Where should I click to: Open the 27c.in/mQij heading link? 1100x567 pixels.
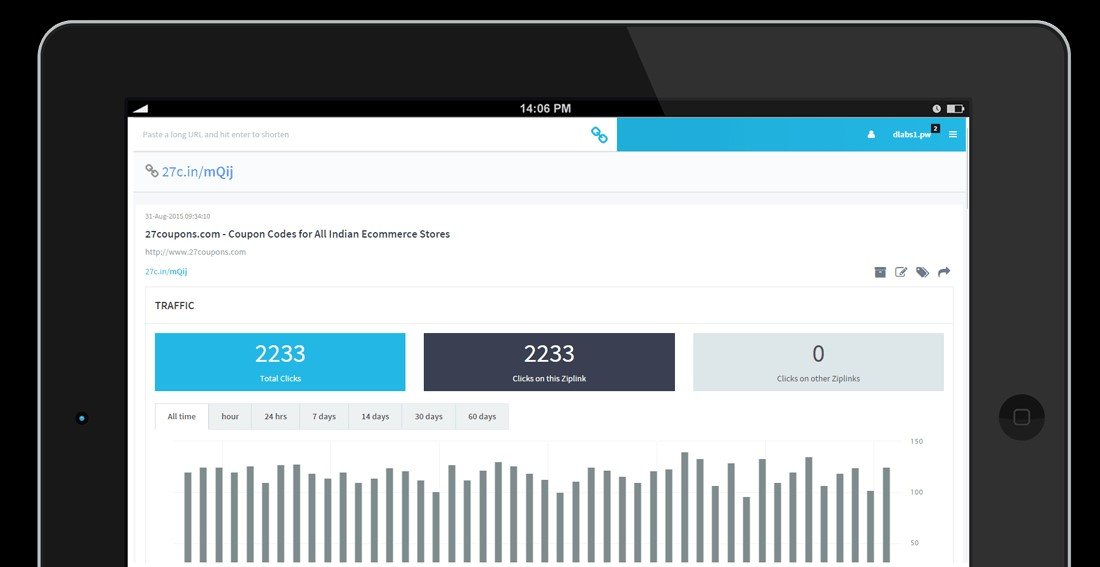(x=198, y=172)
